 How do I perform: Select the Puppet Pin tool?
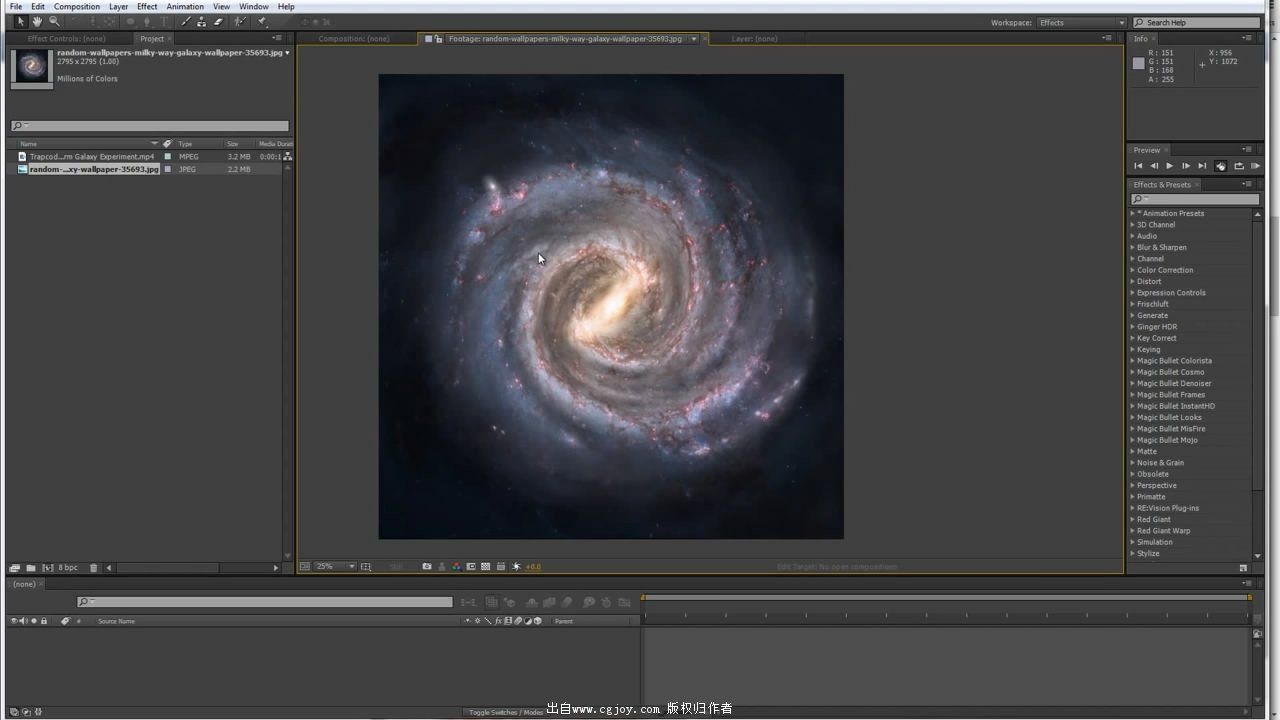[262, 21]
